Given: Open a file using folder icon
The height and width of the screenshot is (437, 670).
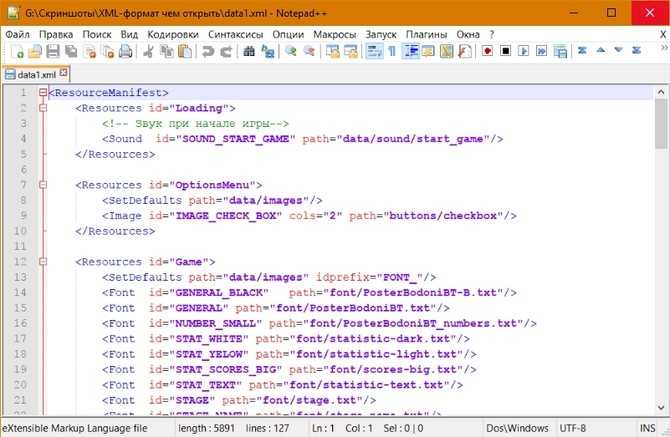Looking at the screenshot, I should point(35,52).
